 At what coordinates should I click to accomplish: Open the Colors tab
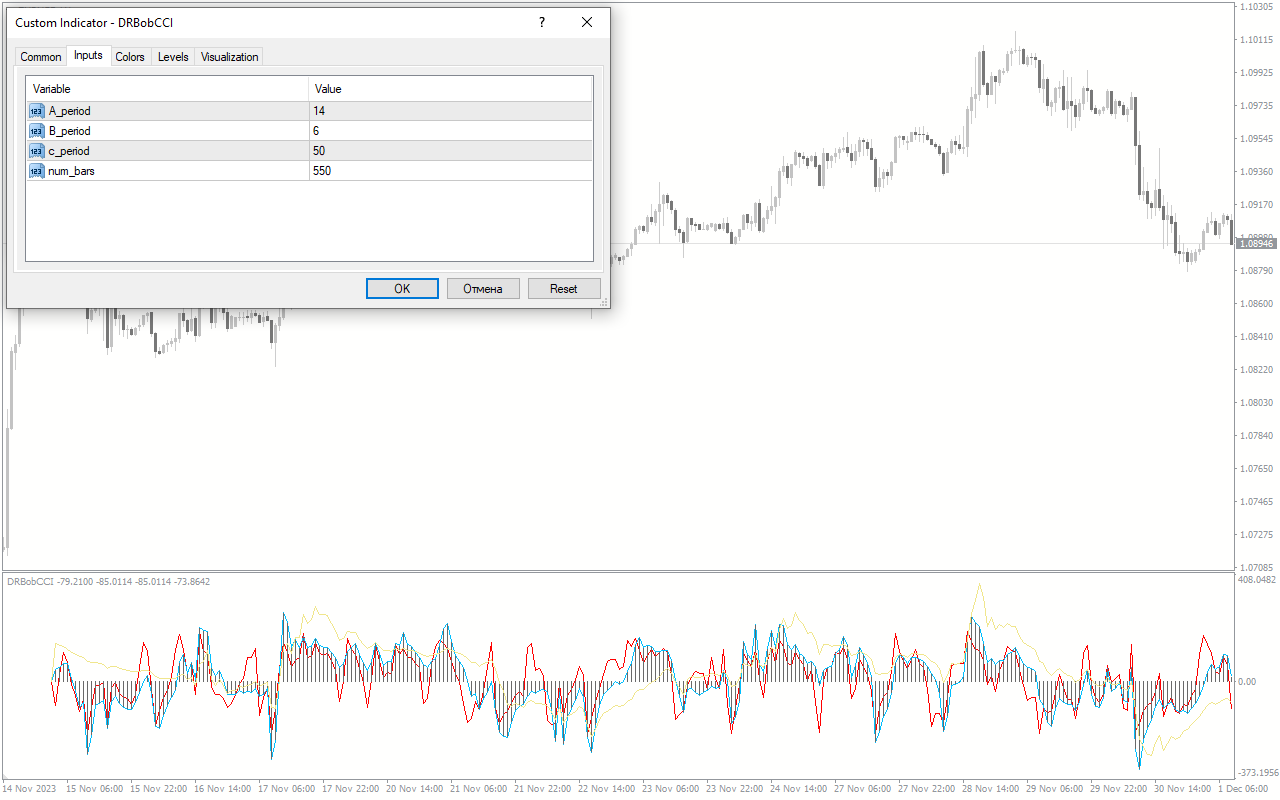[x=130, y=57]
